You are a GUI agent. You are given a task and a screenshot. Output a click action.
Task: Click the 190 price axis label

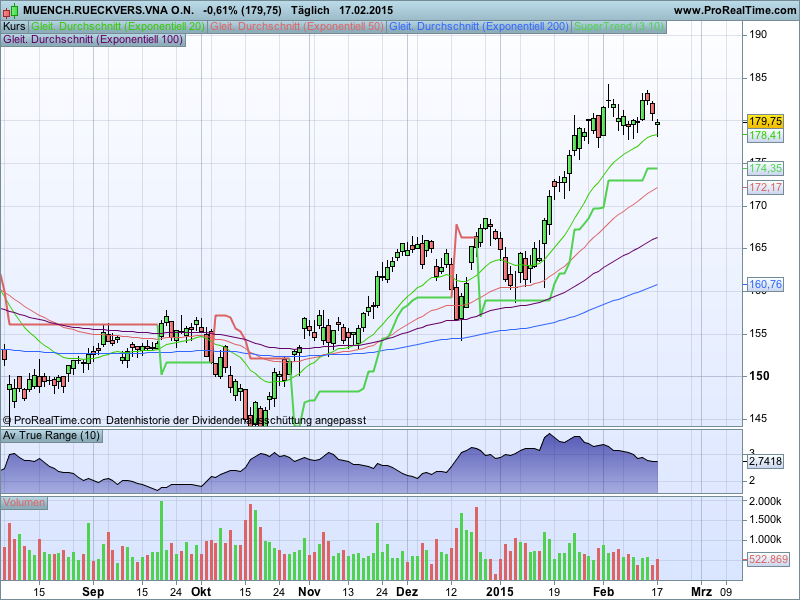[x=758, y=35]
